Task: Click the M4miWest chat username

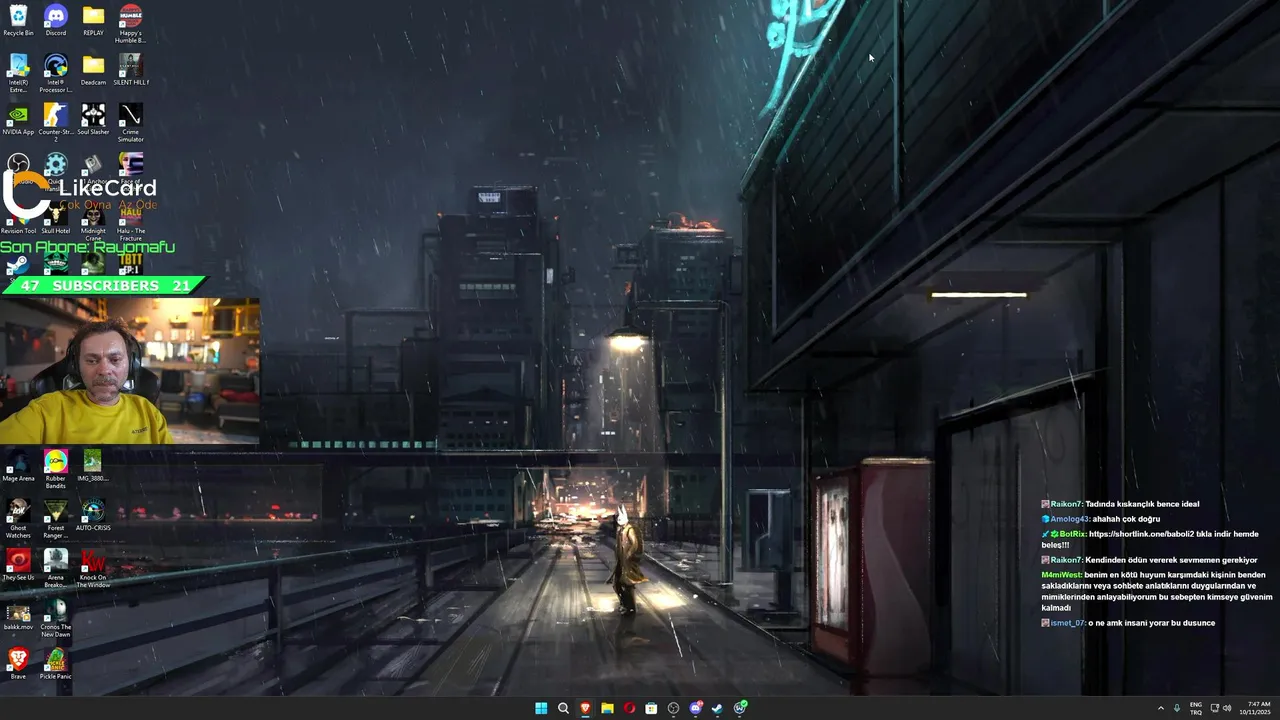Action: click(1061, 575)
